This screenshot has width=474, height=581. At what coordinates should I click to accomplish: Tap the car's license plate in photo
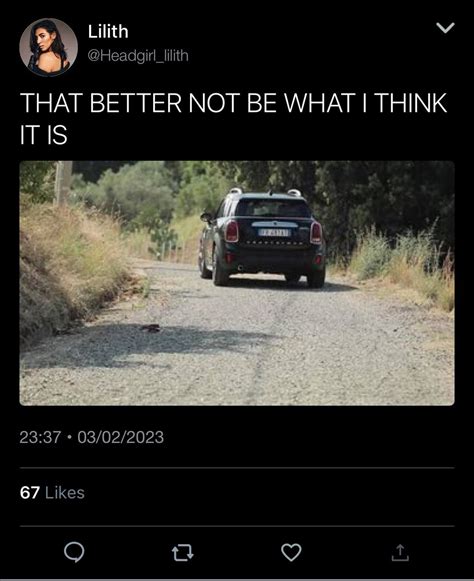[x=274, y=233]
